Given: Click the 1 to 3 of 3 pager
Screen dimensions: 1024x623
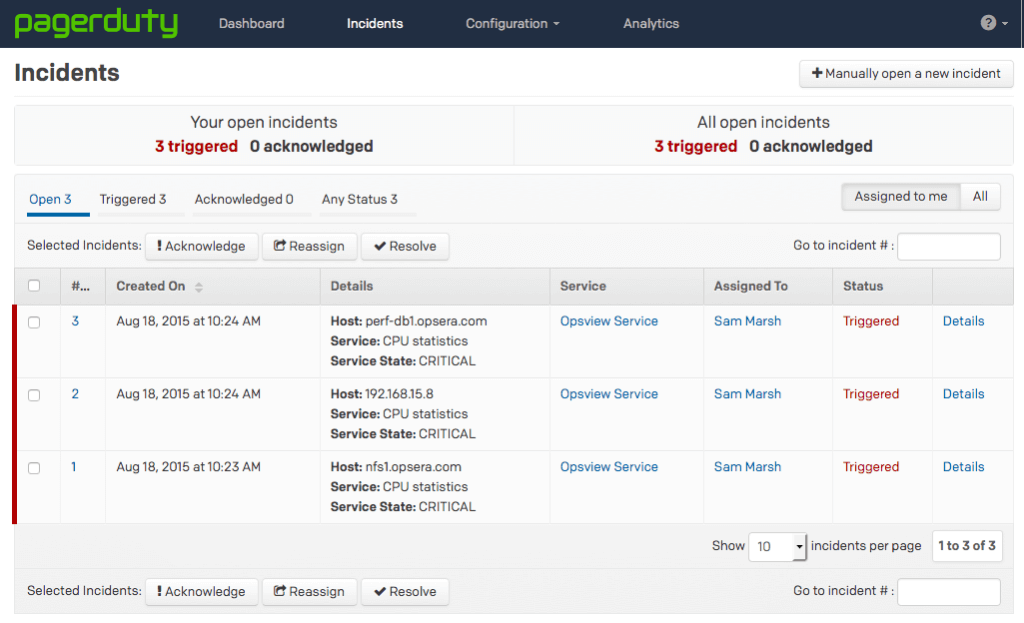Looking at the screenshot, I should (967, 546).
